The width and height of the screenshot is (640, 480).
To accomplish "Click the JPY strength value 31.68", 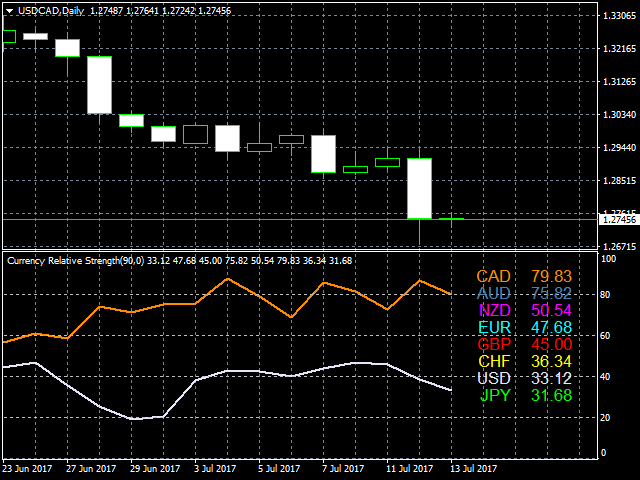I will point(551,395).
